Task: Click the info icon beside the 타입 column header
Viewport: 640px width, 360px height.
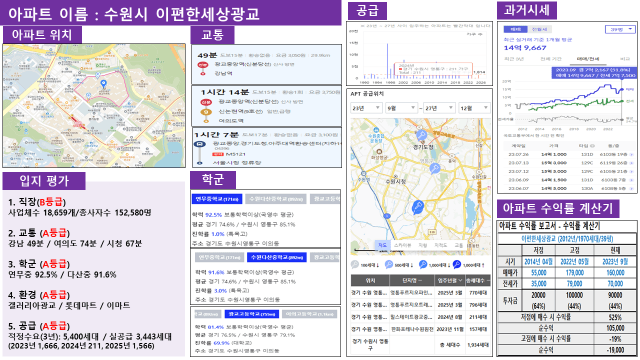Action: point(593,146)
